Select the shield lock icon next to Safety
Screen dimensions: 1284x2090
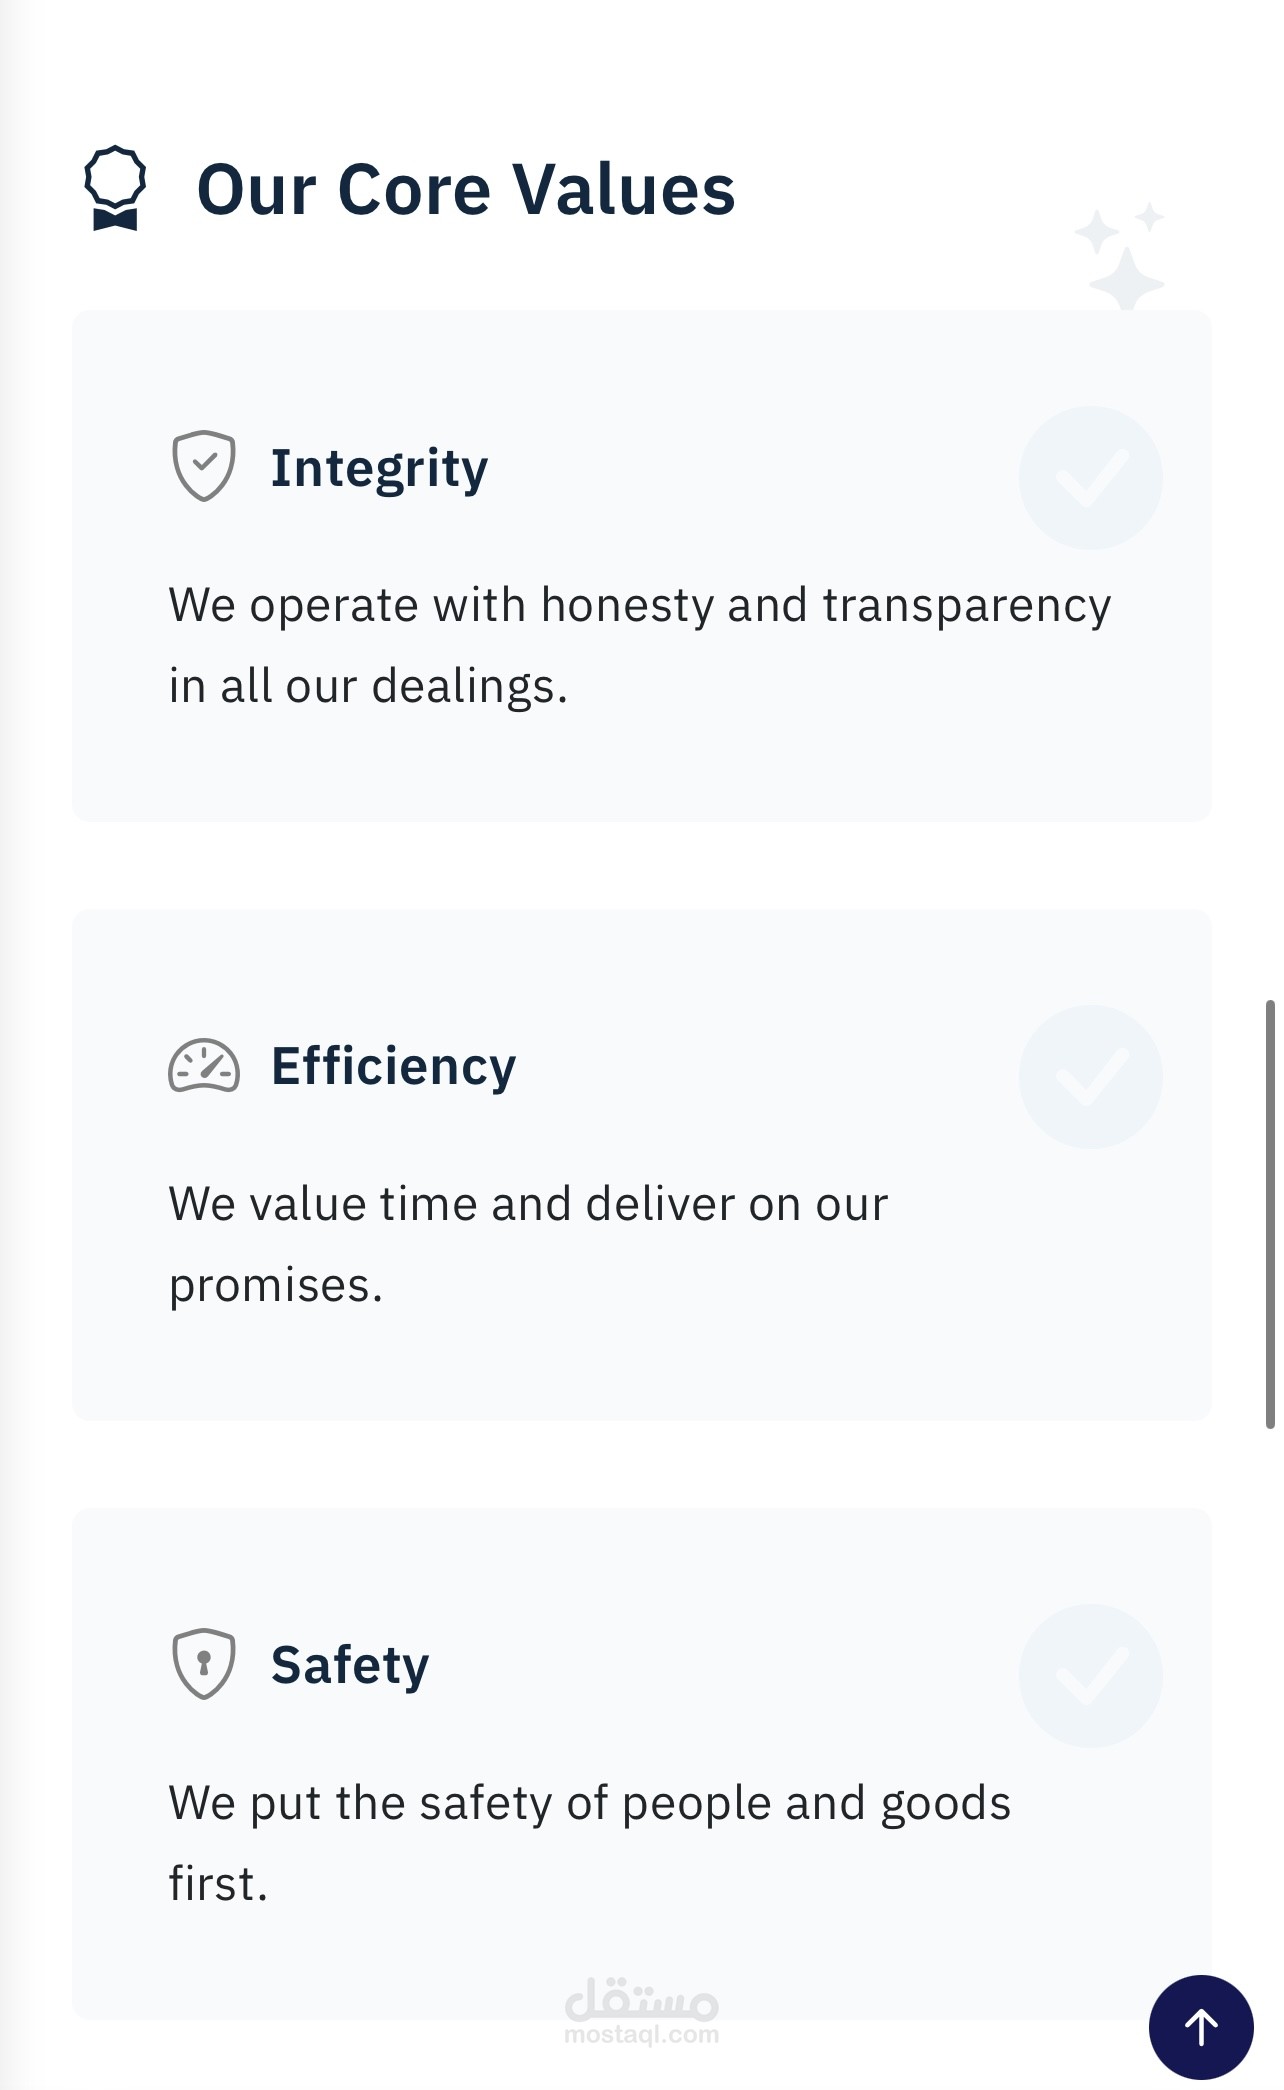click(x=203, y=1662)
